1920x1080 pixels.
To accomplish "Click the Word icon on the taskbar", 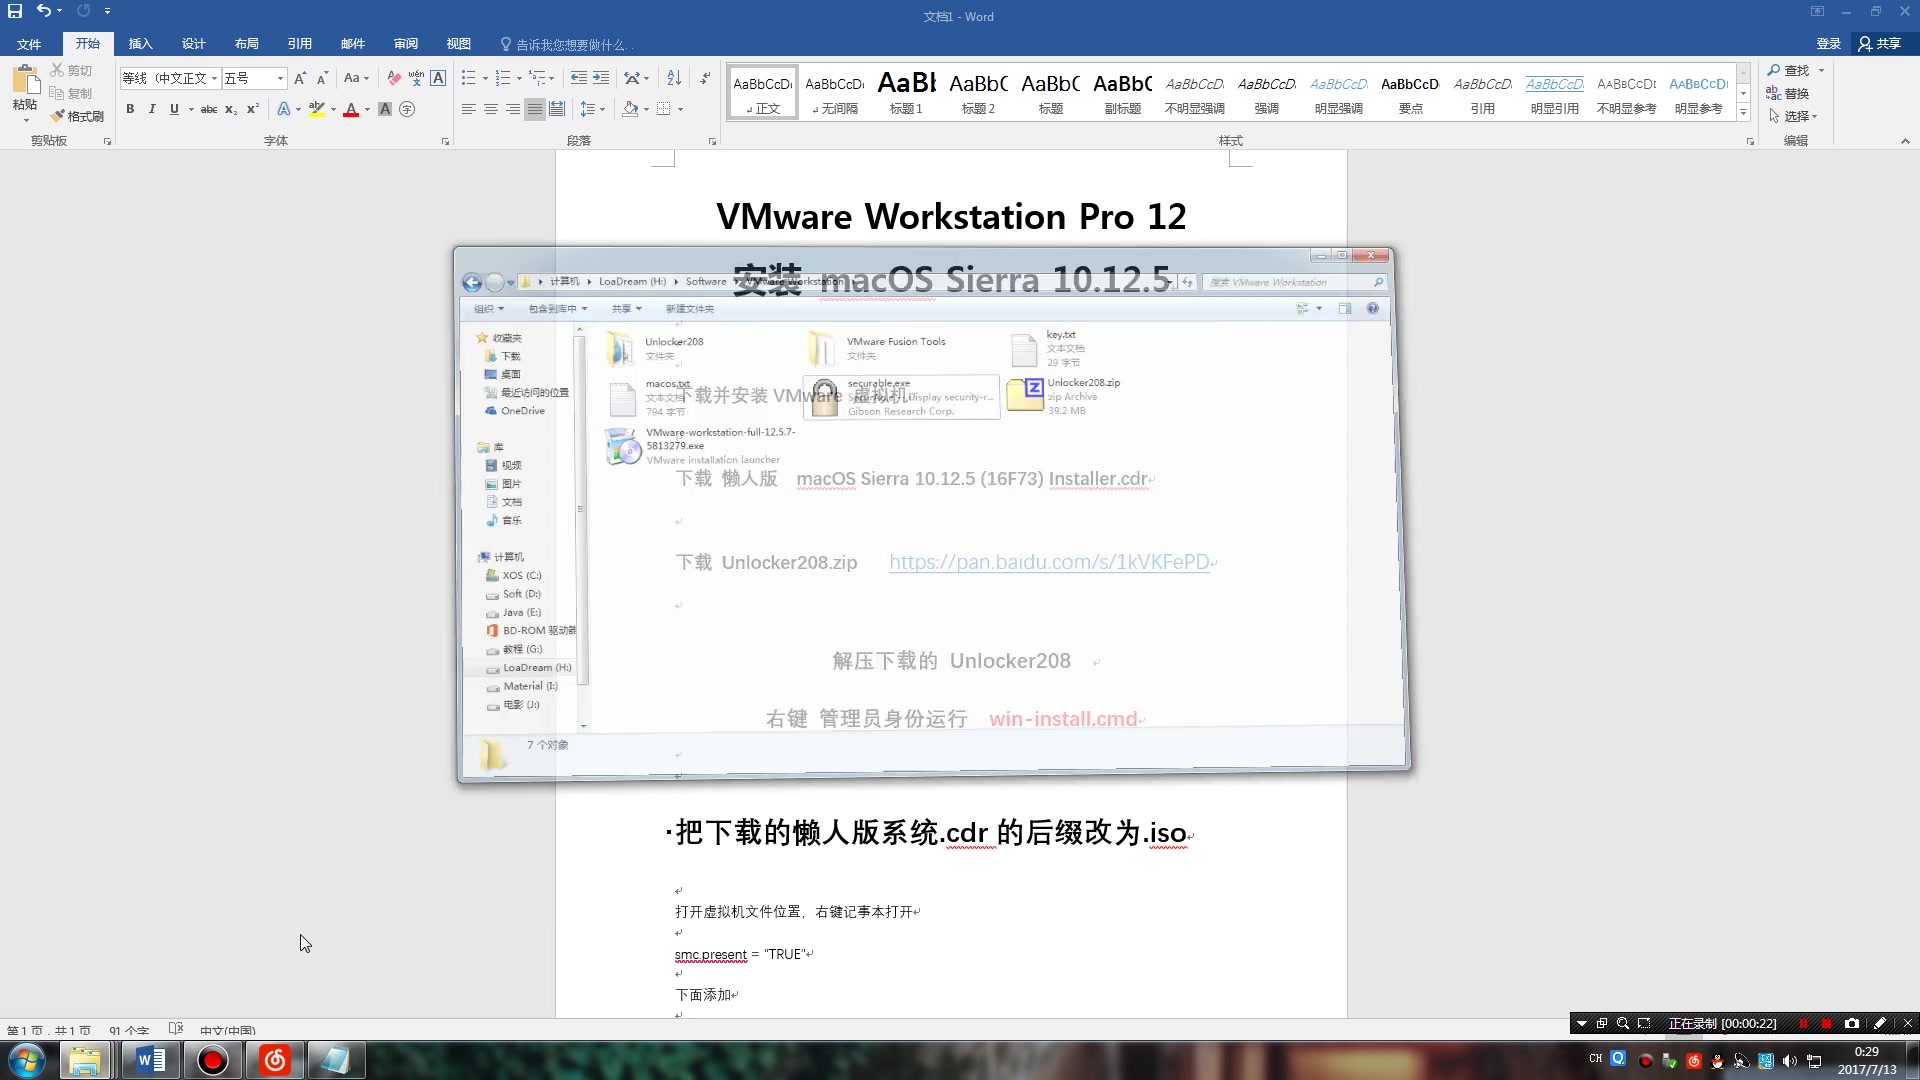I will (x=151, y=1060).
